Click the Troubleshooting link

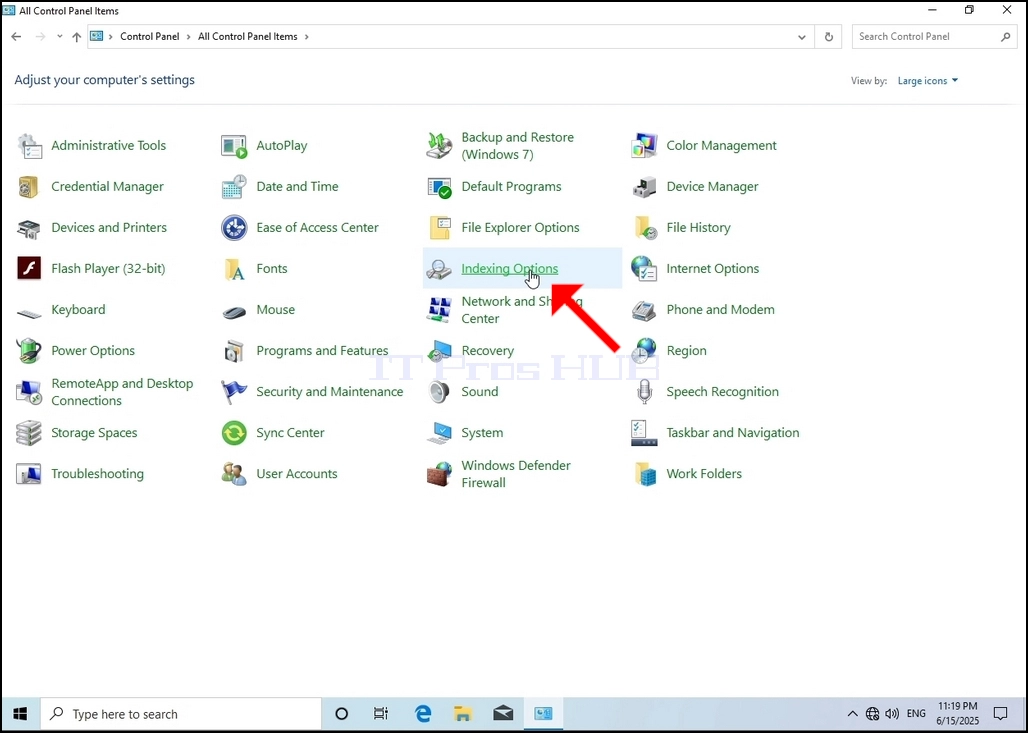(x=98, y=473)
